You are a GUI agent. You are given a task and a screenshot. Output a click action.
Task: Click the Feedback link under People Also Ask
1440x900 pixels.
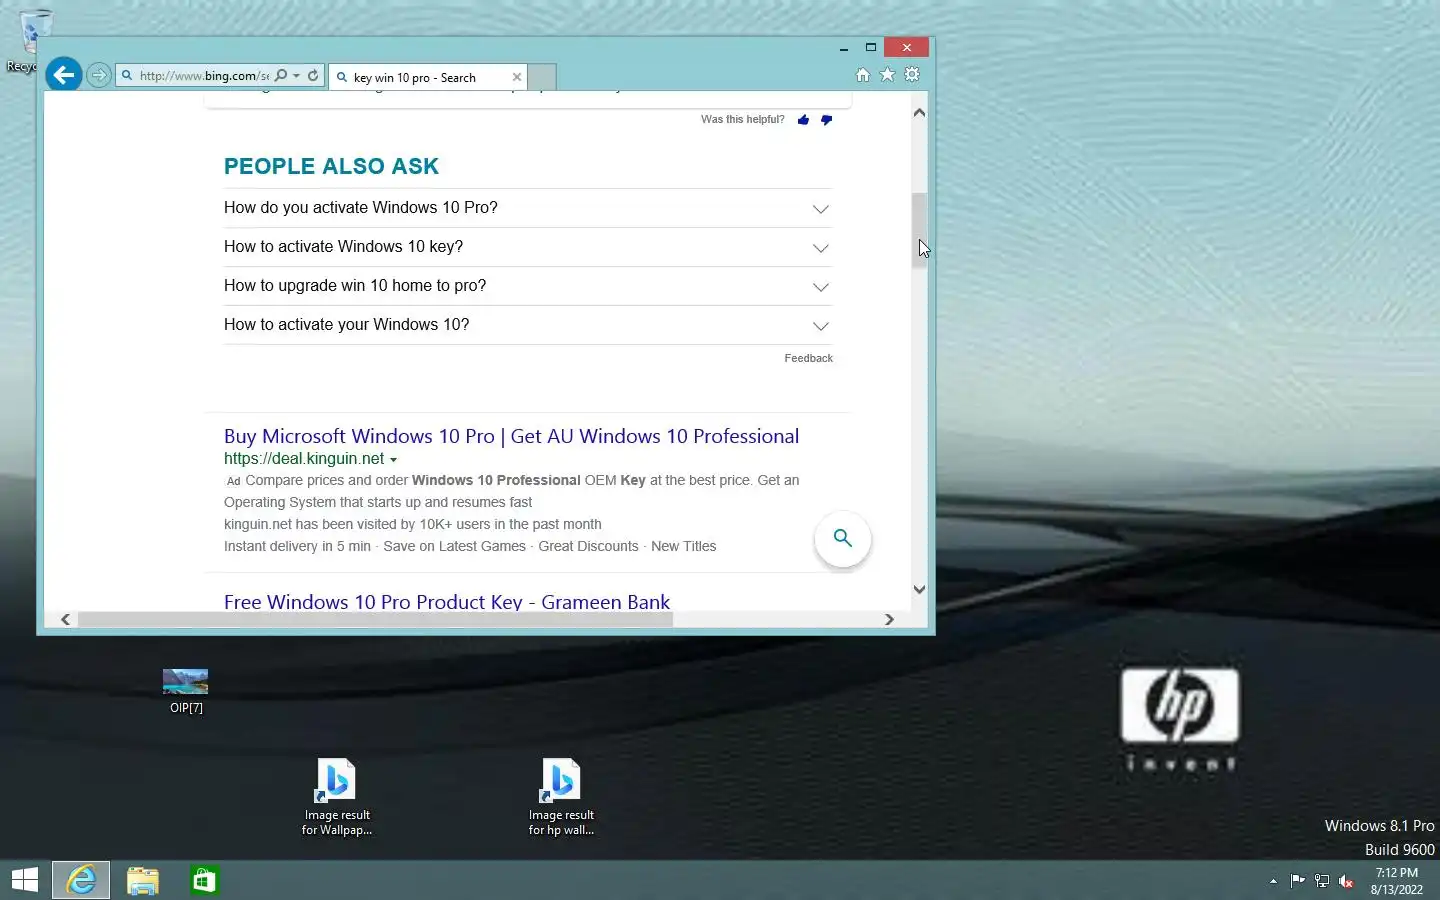pyautogui.click(x=808, y=358)
